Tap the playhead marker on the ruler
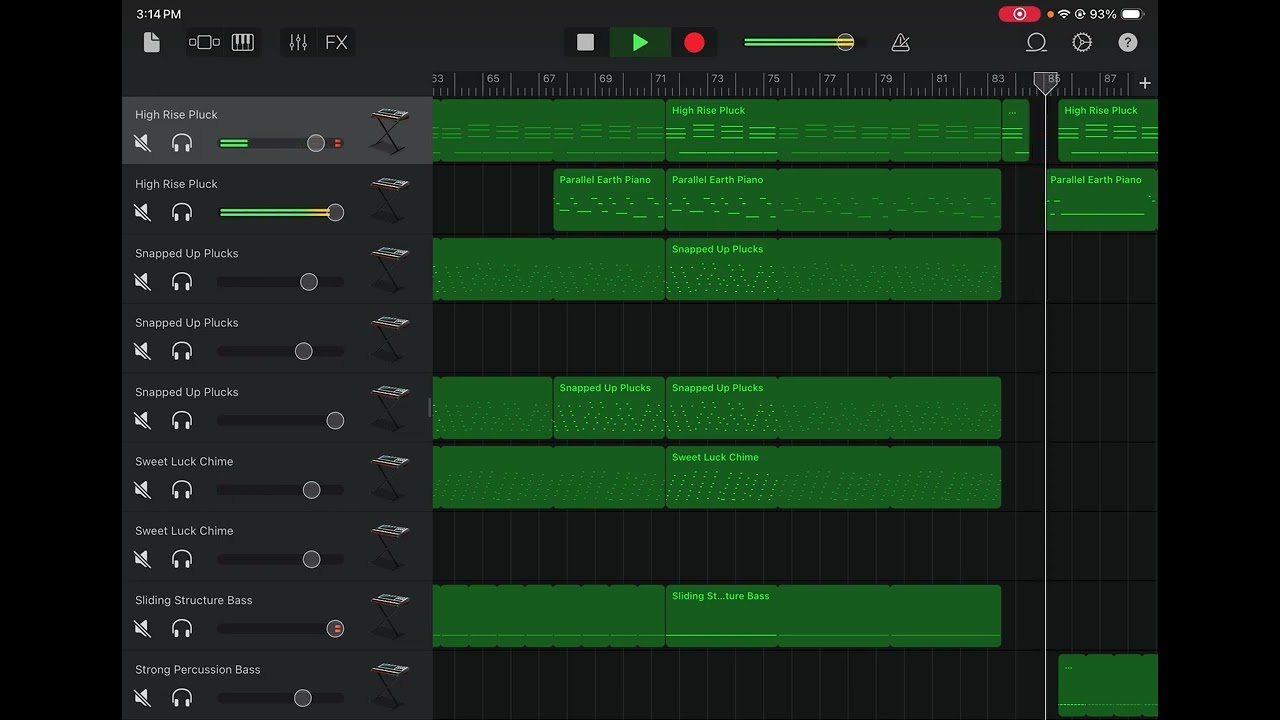The height and width of the screenshot is (720, 1280). tap(1046, 83)
